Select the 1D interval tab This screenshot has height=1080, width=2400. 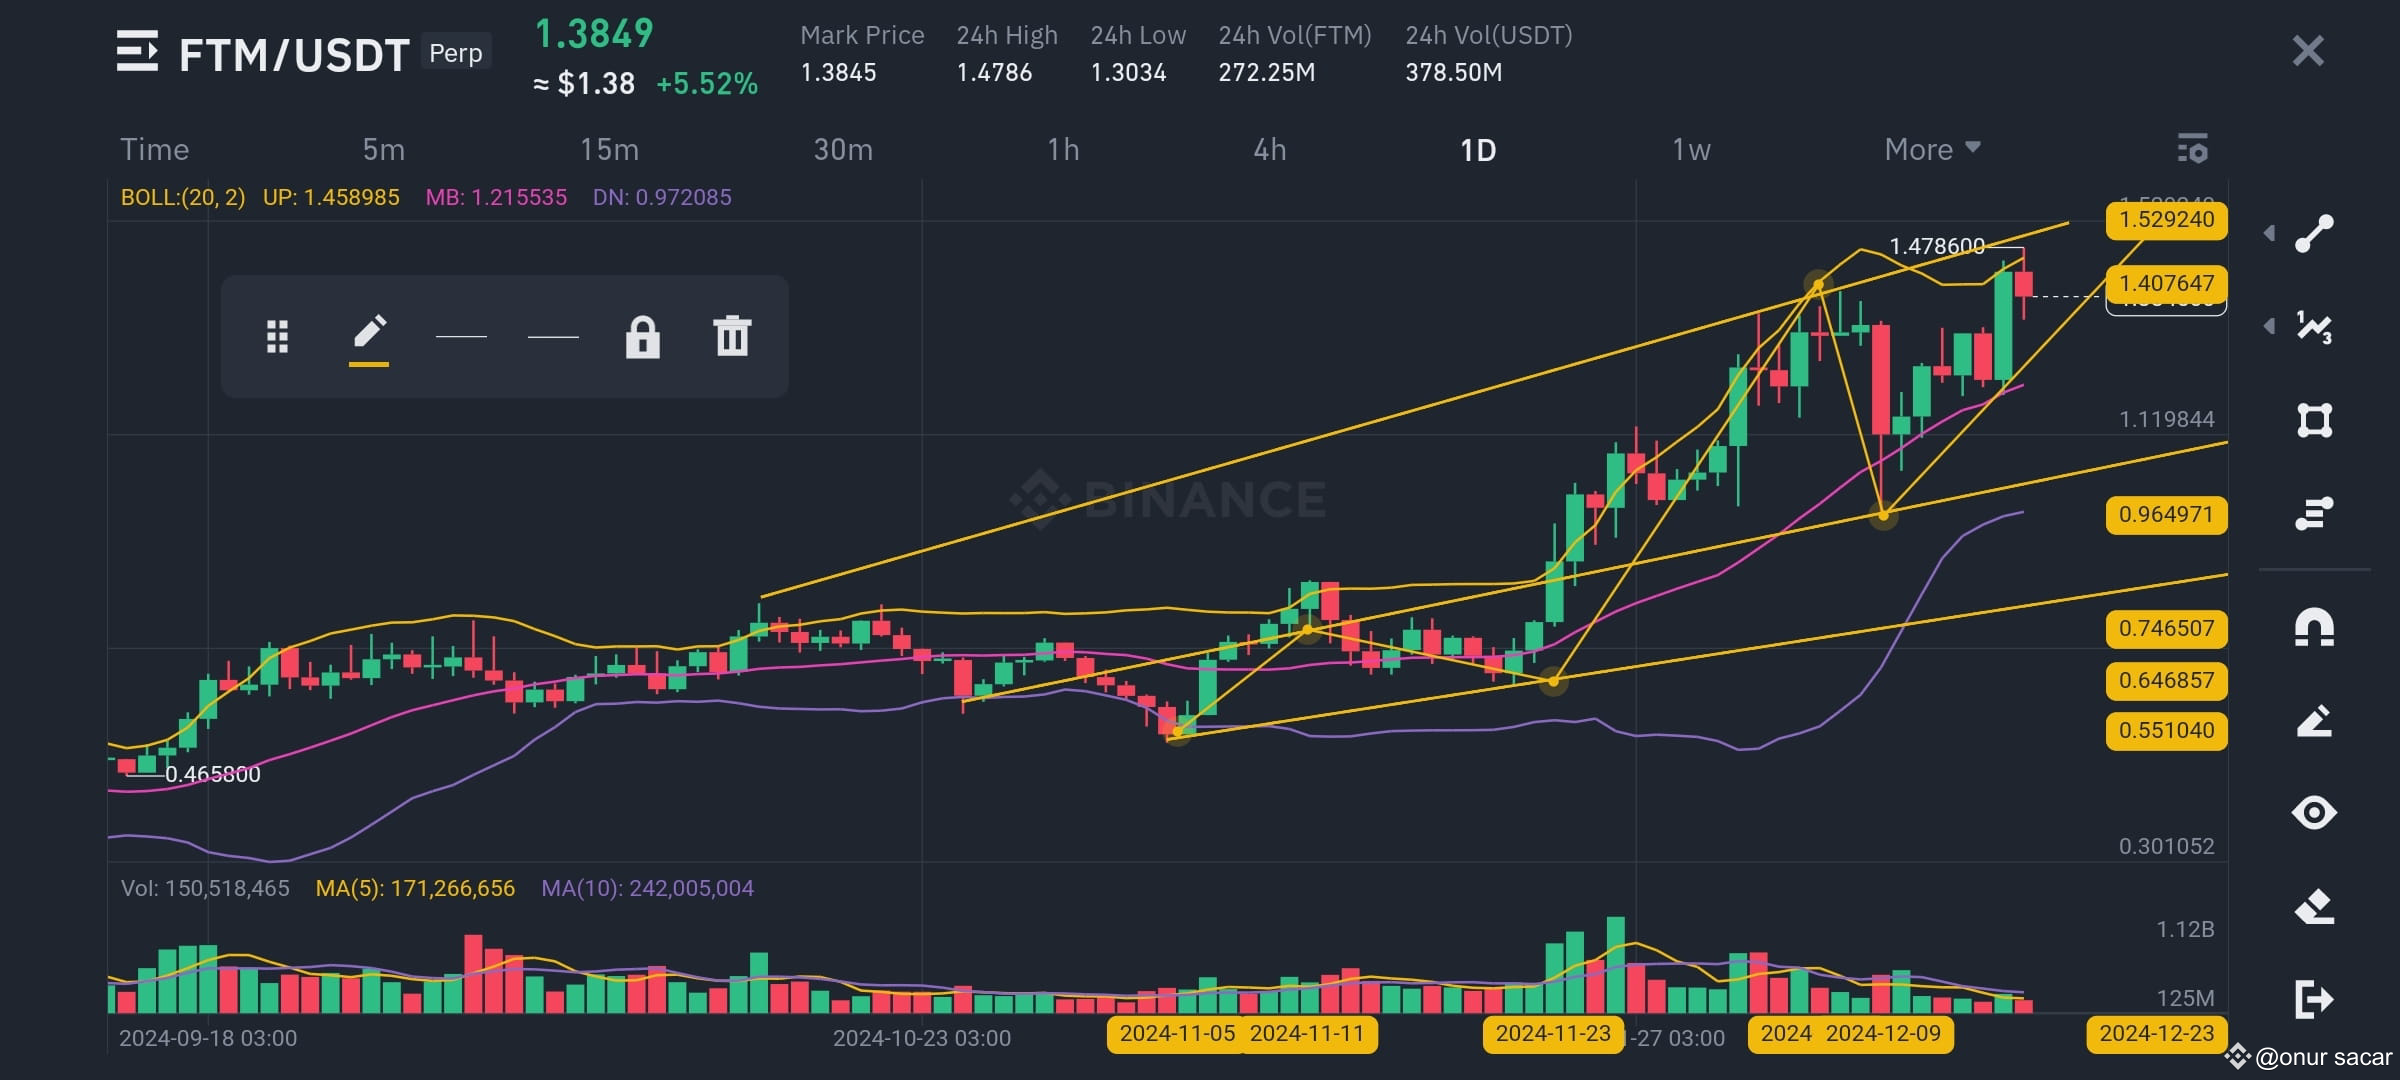1478,150
